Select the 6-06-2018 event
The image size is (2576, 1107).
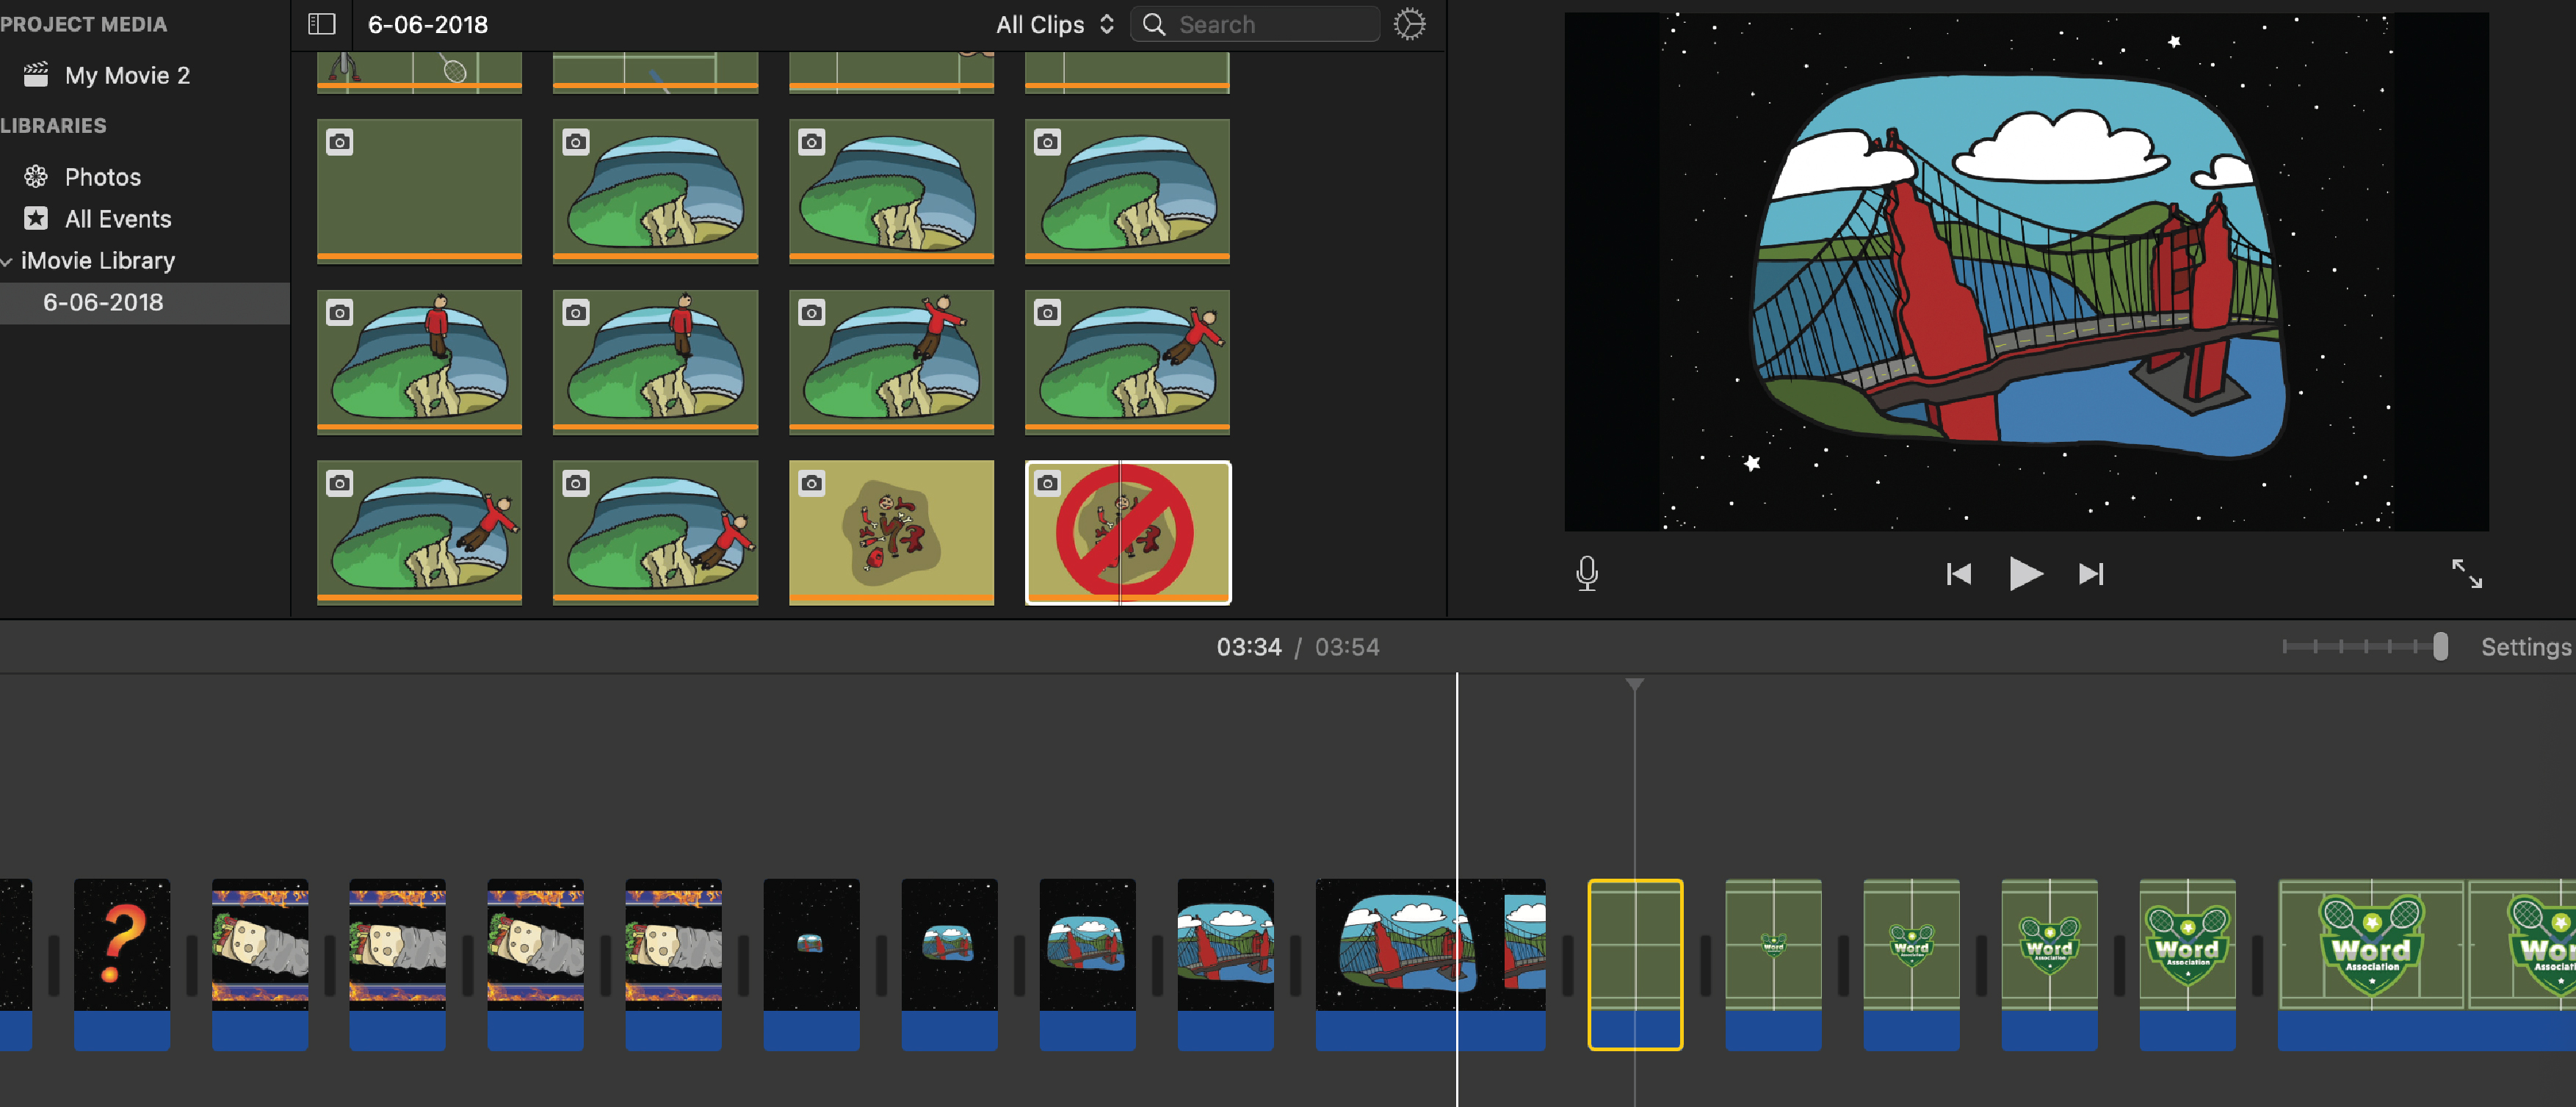[103, 302]
